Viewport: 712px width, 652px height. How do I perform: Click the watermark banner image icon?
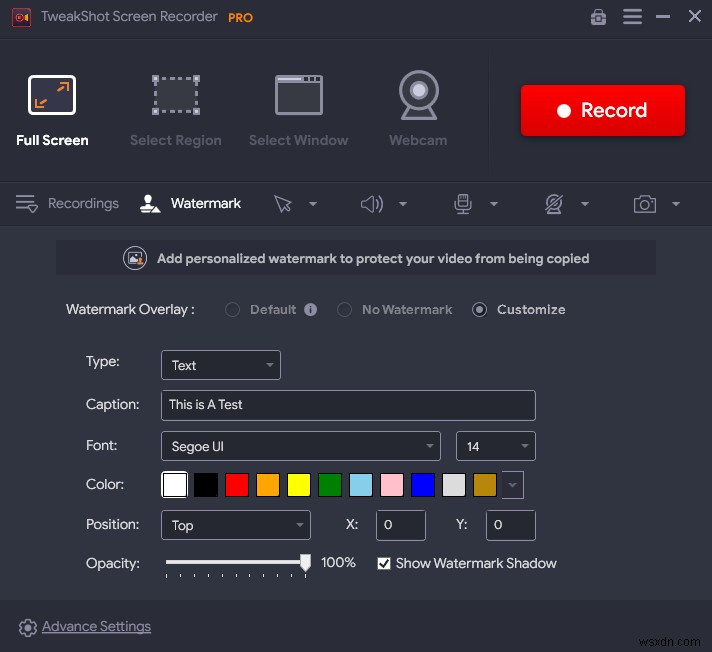pos(135,258)
